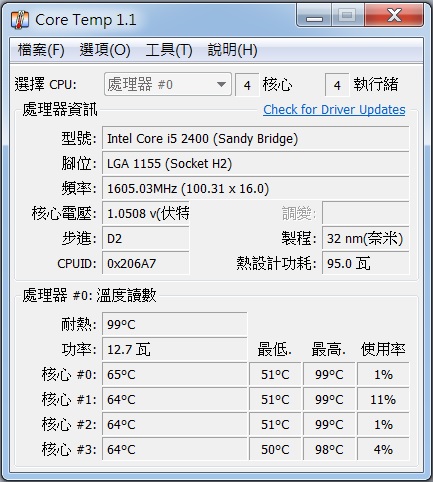
Task: Minimize the Core Temp window
Action: point(314,16)
